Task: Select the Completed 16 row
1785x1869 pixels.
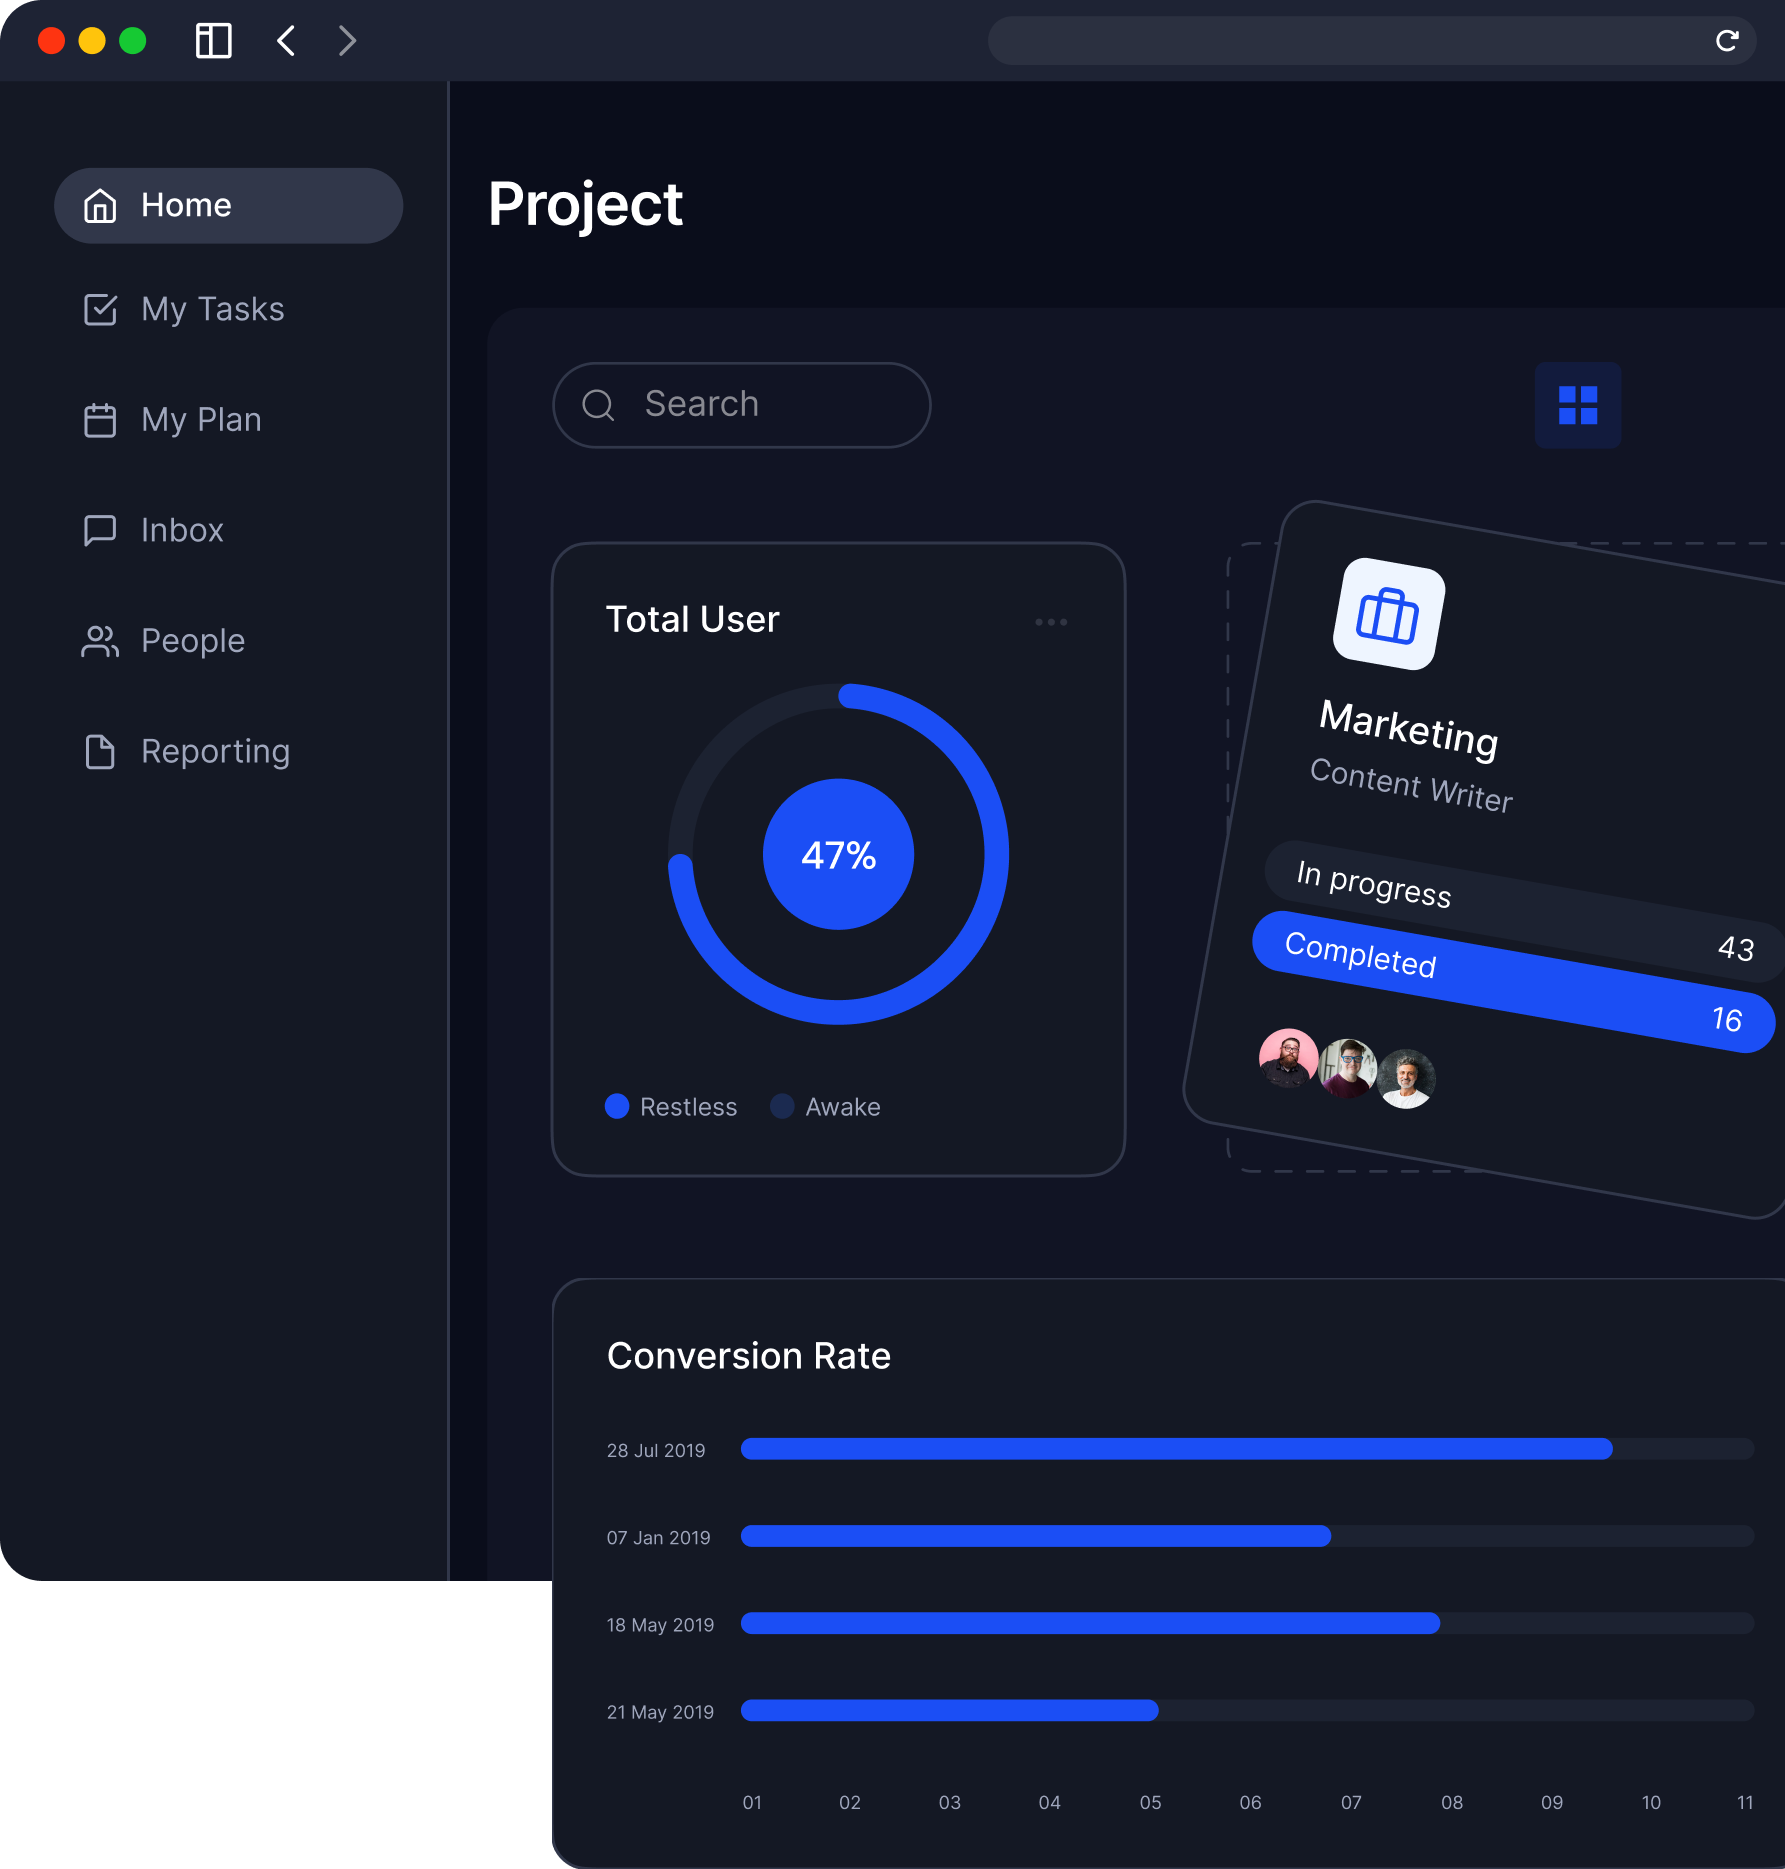Action: pos(1514,981)
